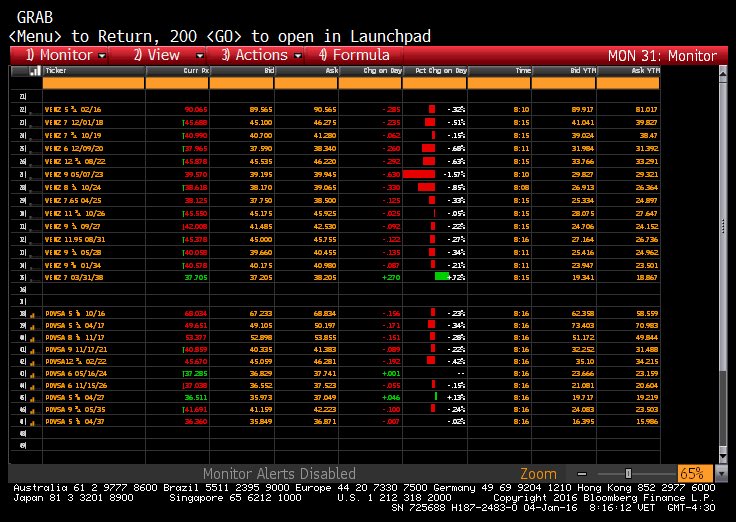This screenshot has height=522, width=736.
Task: Select the VENZ 7 12/01/18 ticker
Action: [74, 123]
